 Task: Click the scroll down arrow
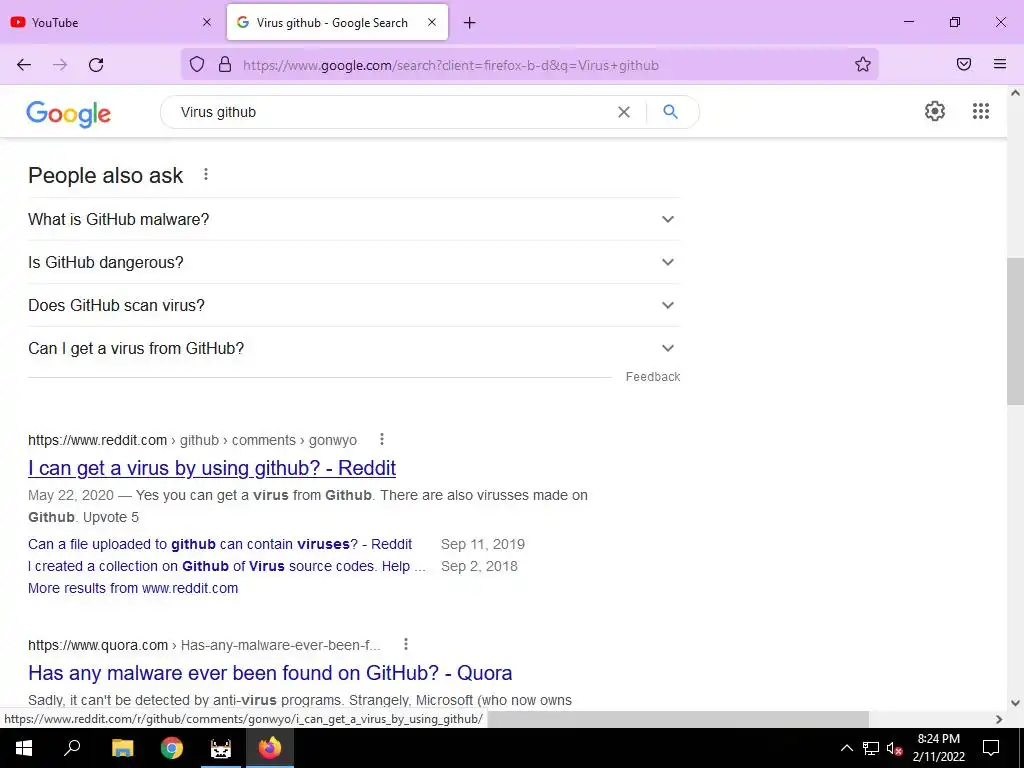click(1015, 703)
